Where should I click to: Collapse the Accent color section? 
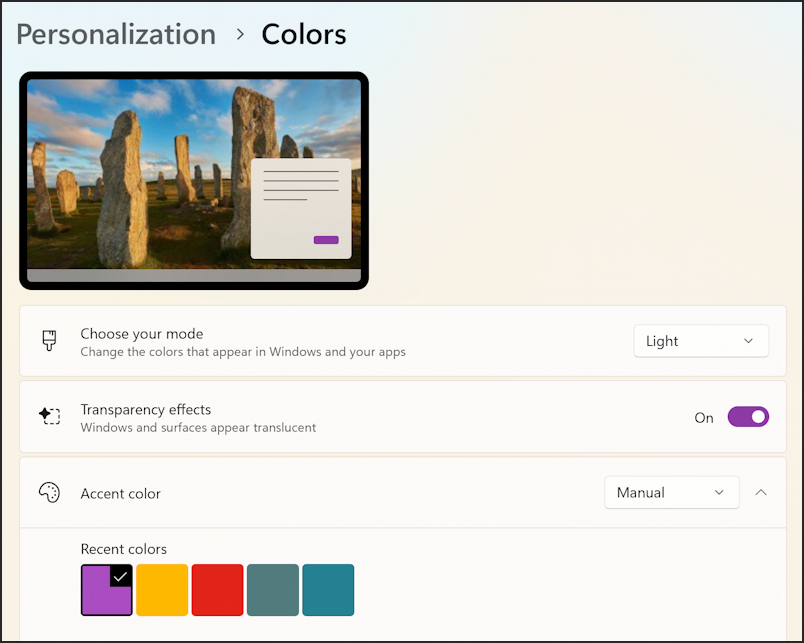761,493
